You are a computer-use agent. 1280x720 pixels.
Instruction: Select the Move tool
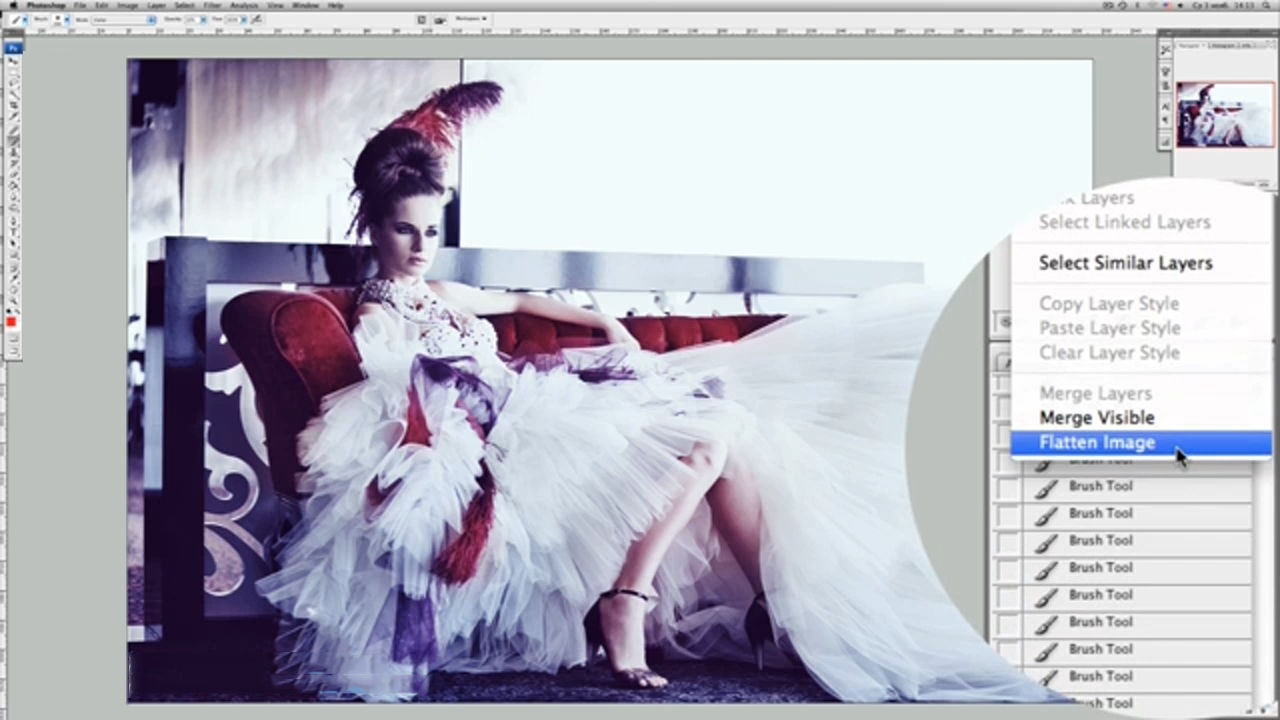pos(13,62)
